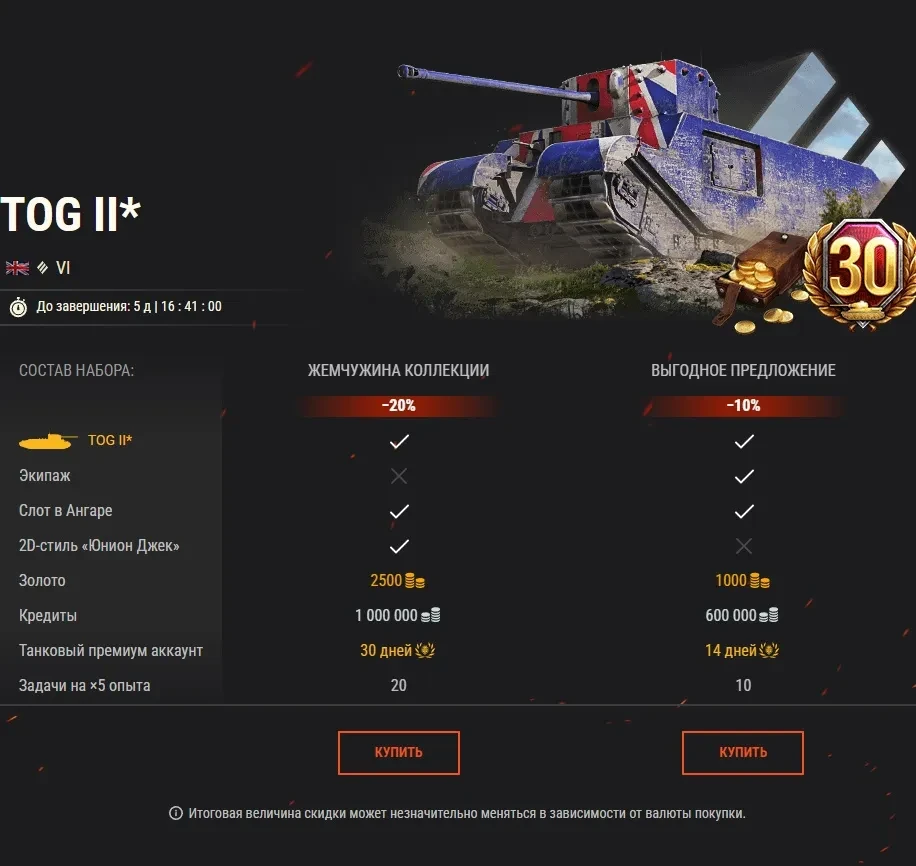Click the Экипаж cross mark in the Жемчужина column
This screenshot has width=916, height=866.
(x=399, y=476)
